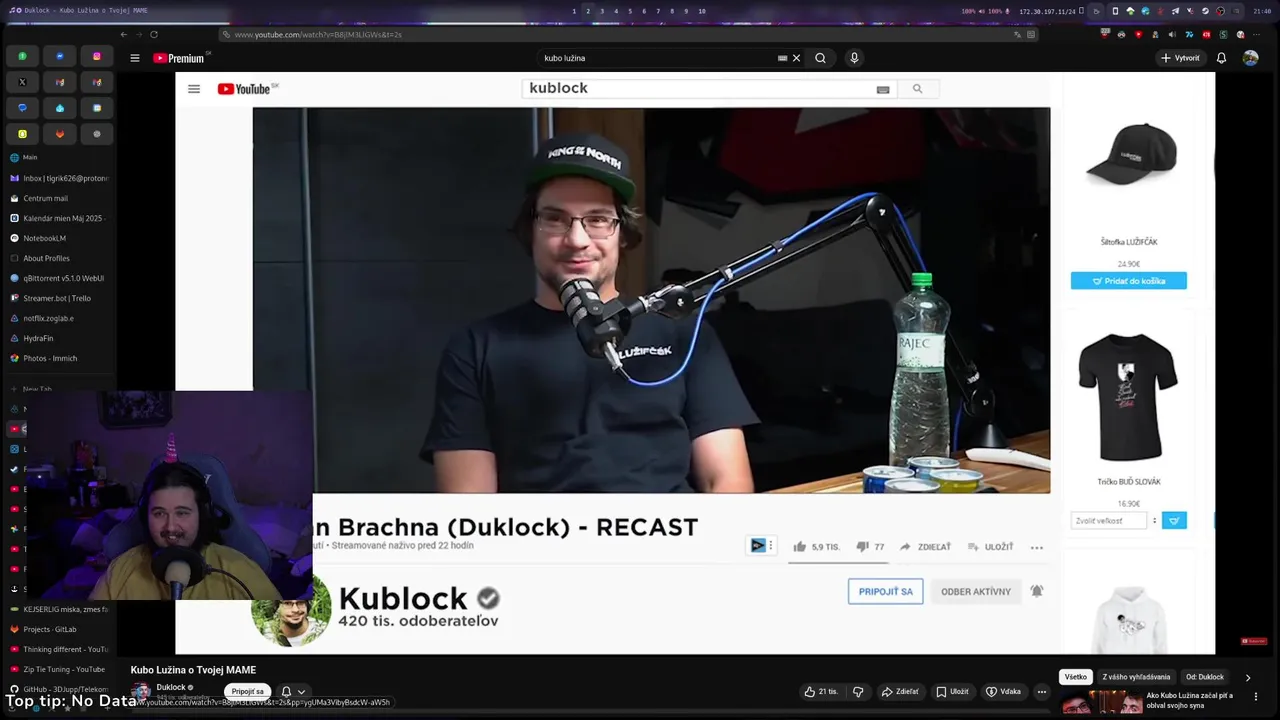Open the Duklock channel under the video
The height and width of the screenshot is (720, 1280).
coord(171,687)
